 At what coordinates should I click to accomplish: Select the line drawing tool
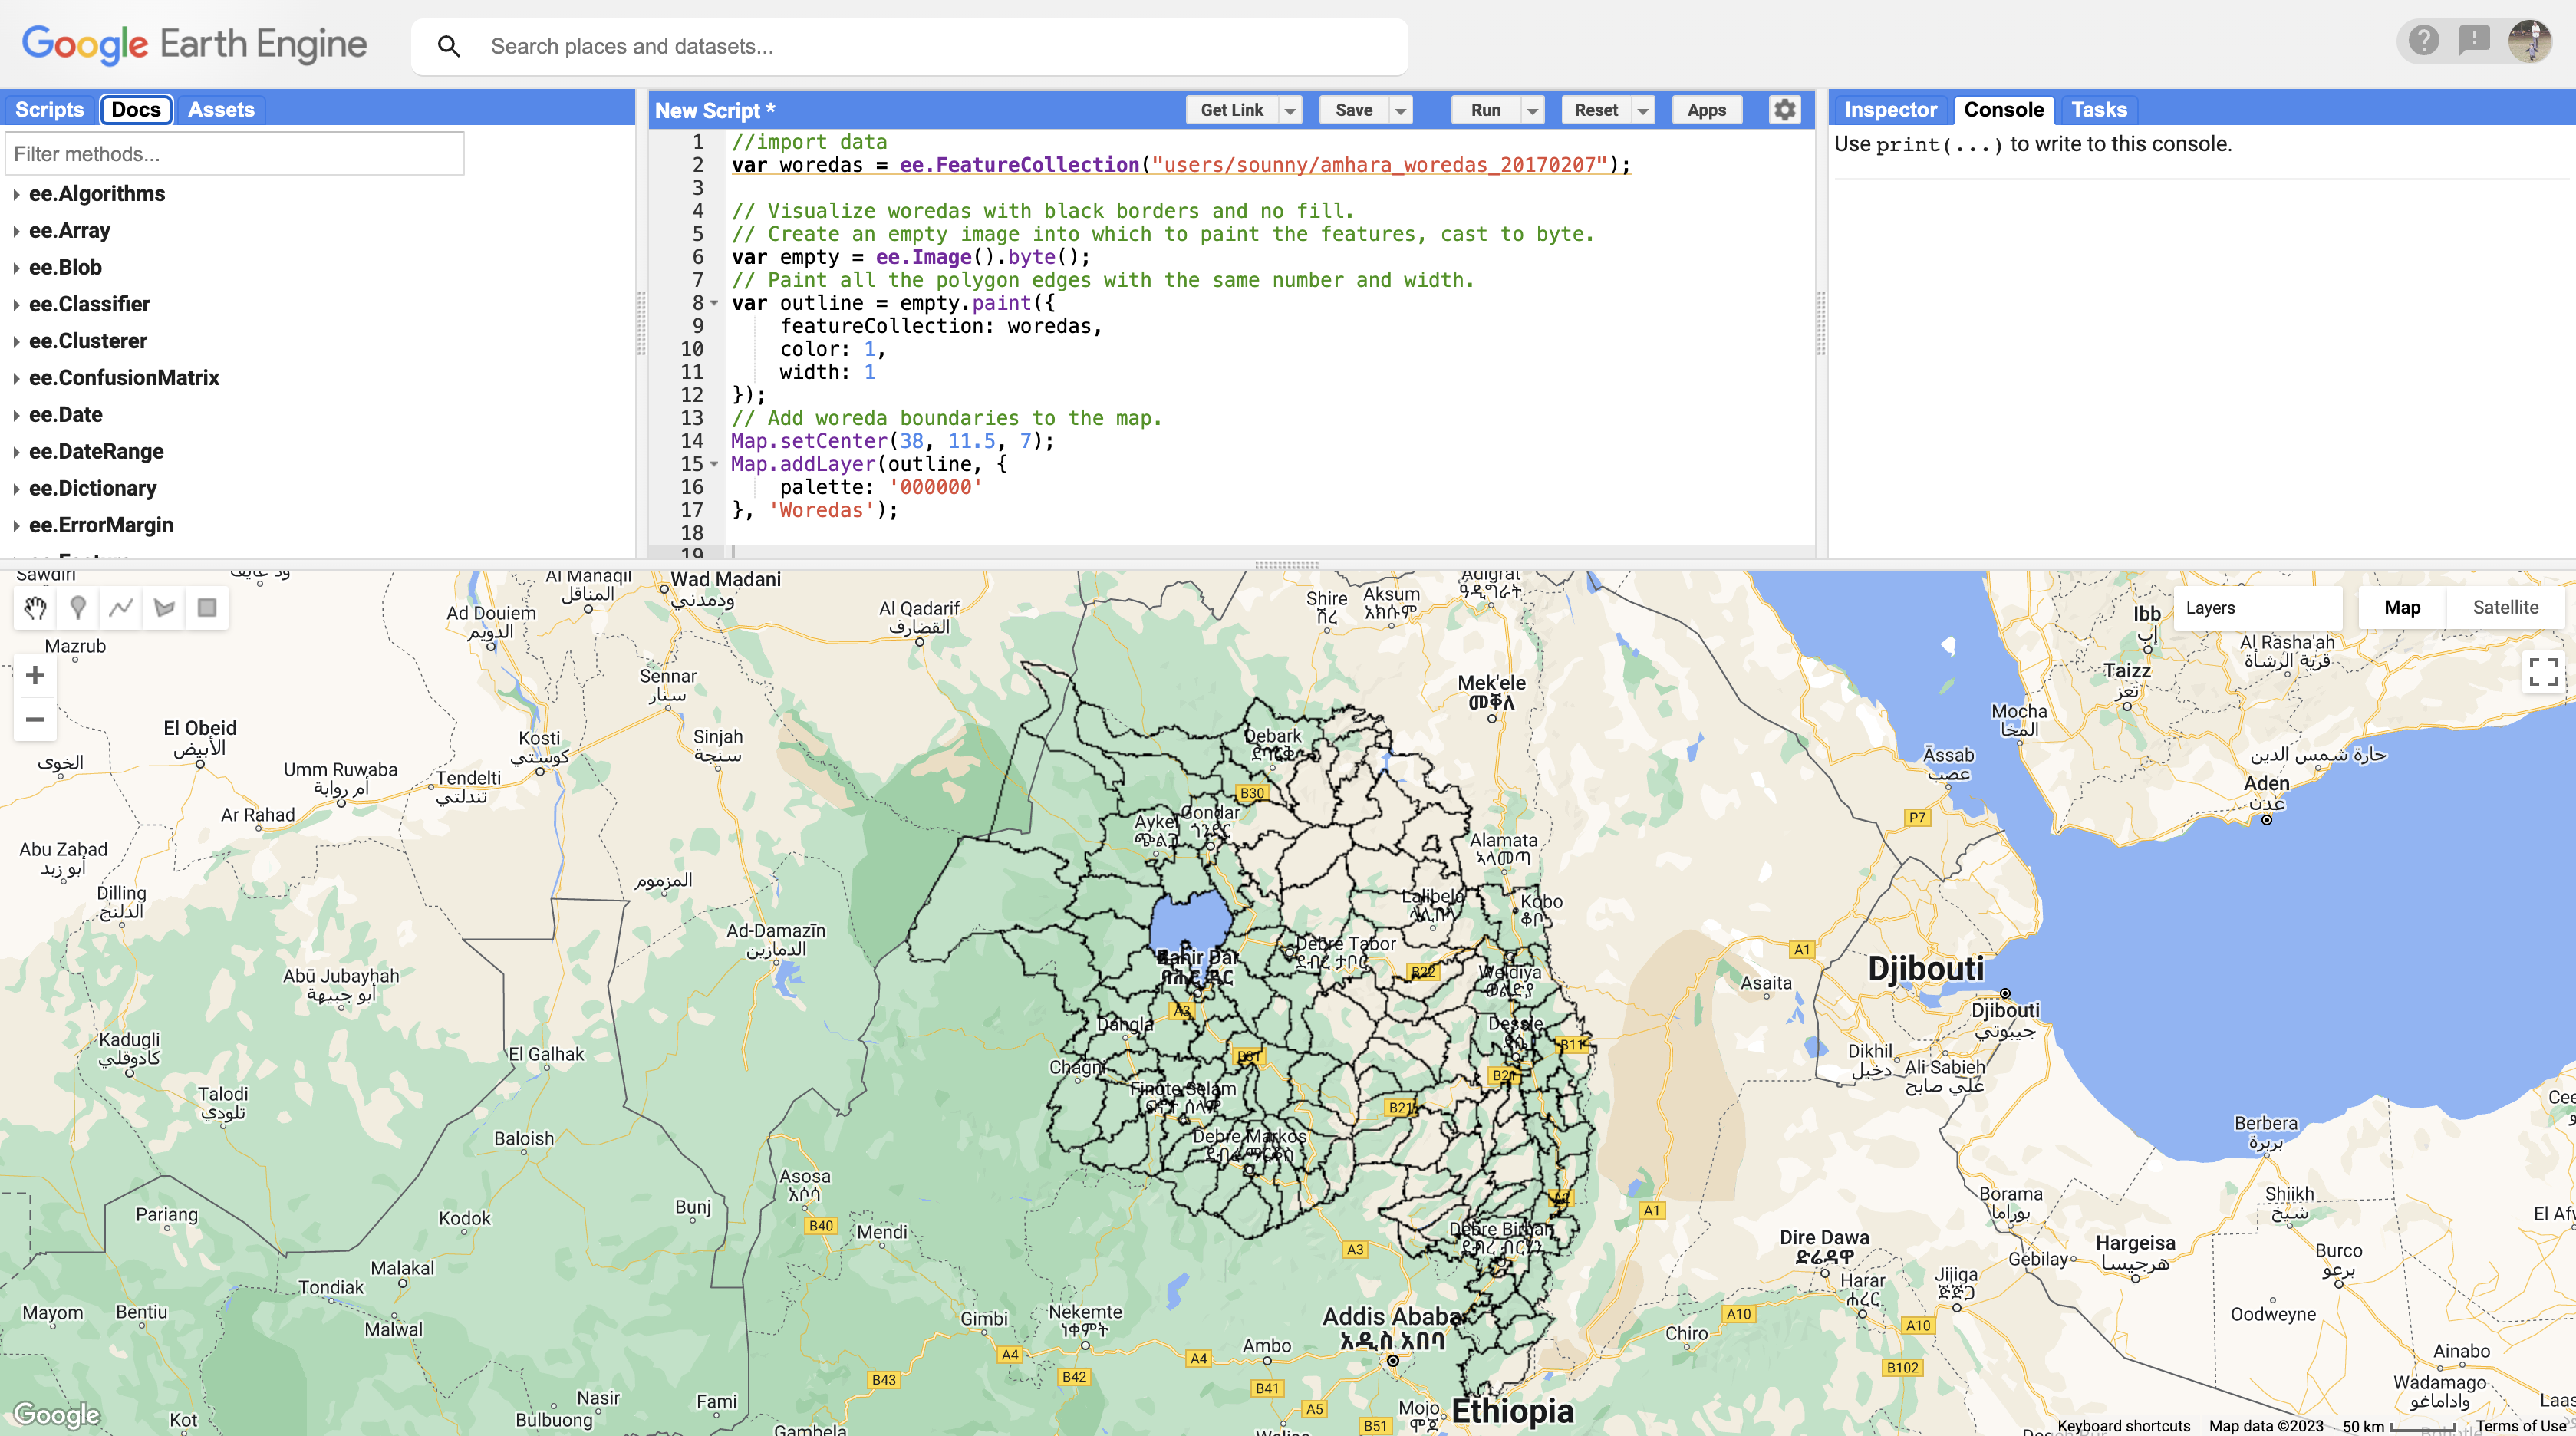[x=121, y=607]
